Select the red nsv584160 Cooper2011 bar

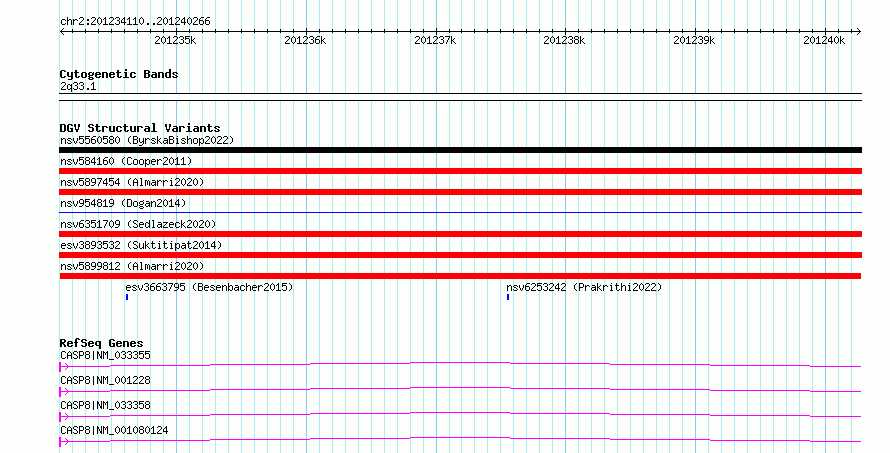click(x=460, y=171)
